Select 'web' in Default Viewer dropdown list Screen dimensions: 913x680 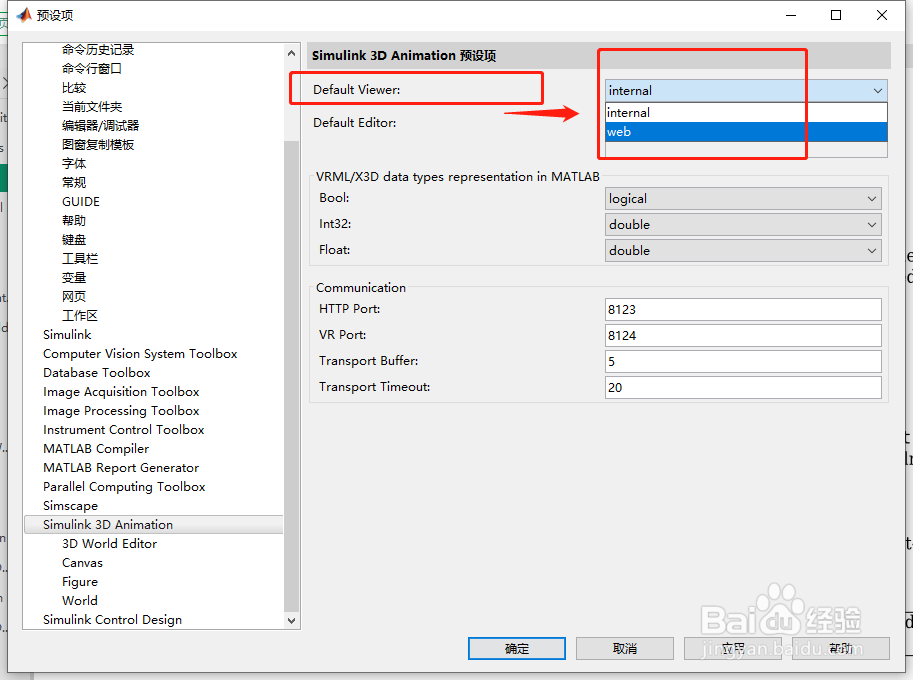coord(746,132)
